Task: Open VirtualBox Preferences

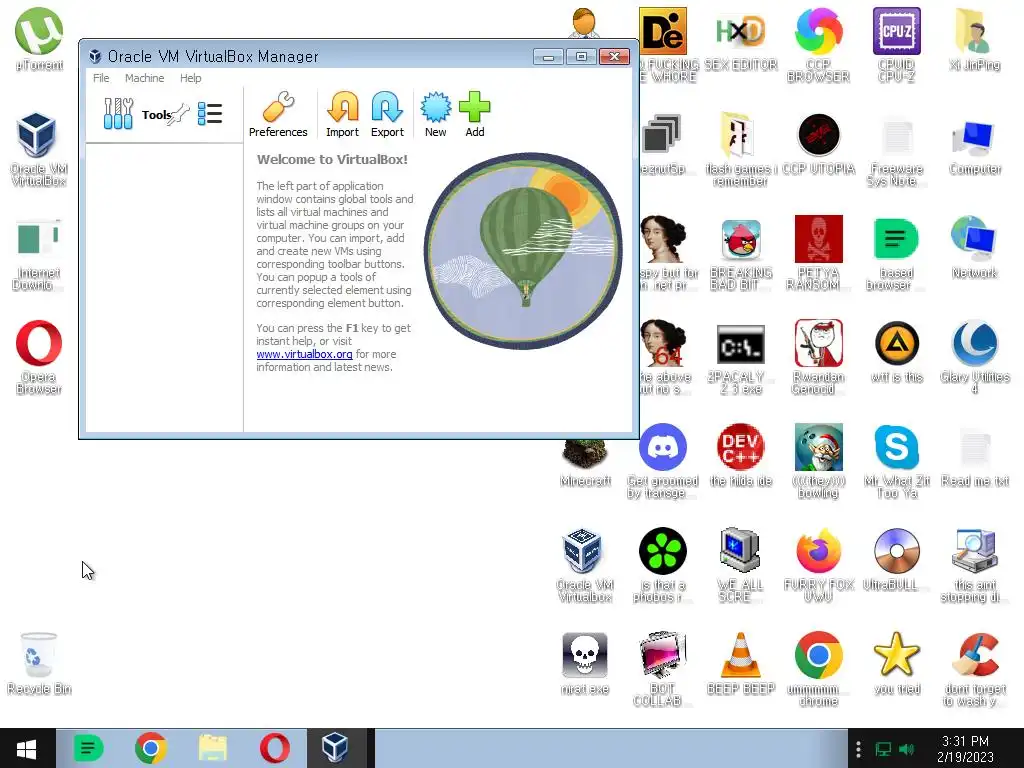Action: (x=278, y=114)
